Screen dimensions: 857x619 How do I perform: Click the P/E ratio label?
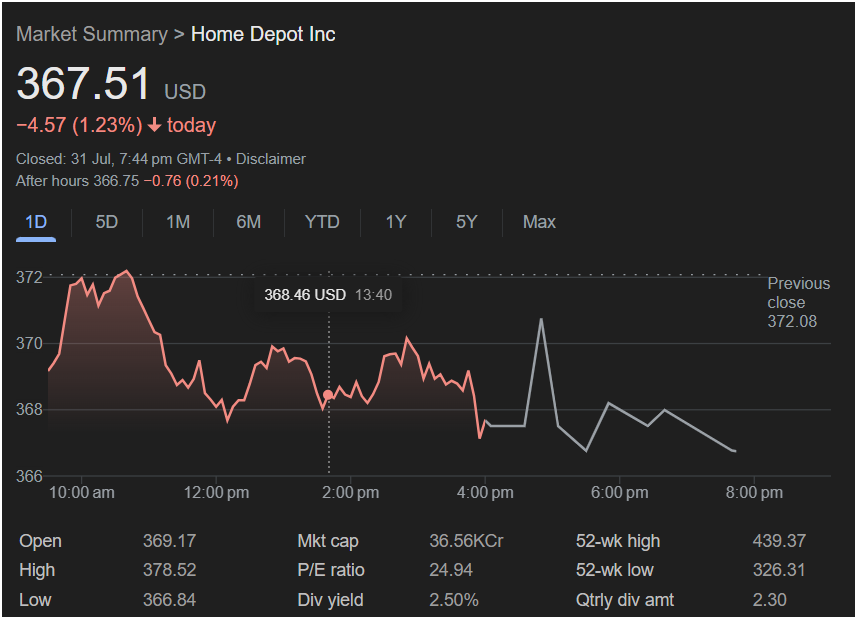pyautogui.click(x=331, y=570)
